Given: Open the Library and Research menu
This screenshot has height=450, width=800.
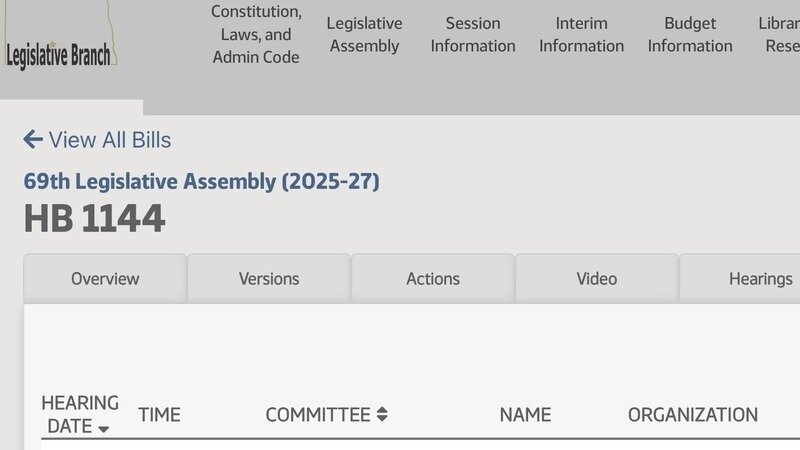Looking at the screenshot, I should tap(780, 35).
